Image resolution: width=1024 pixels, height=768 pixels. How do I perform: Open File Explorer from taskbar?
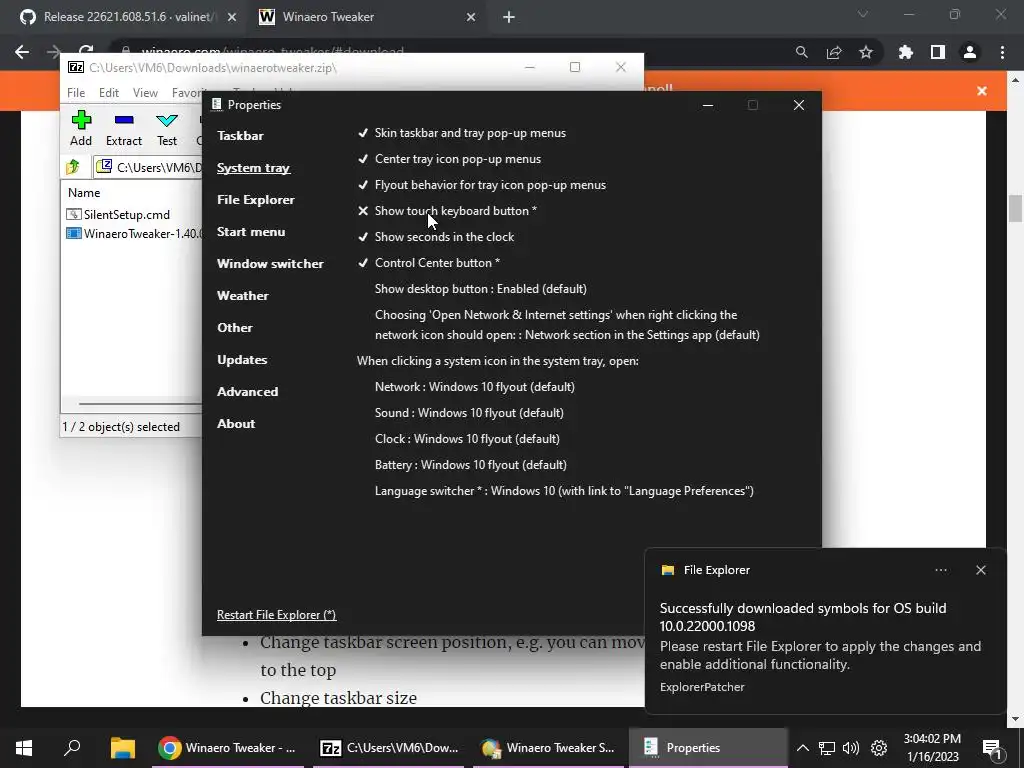[123, 748]
